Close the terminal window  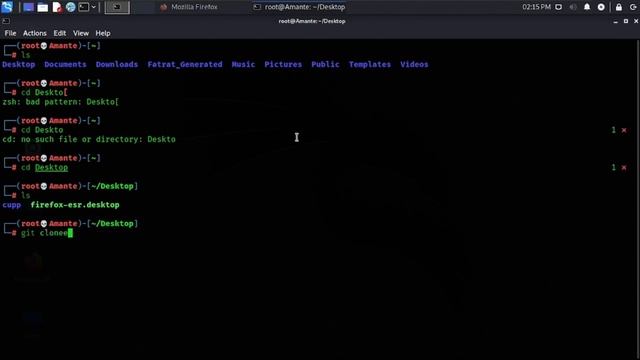[x=636, y=21]
